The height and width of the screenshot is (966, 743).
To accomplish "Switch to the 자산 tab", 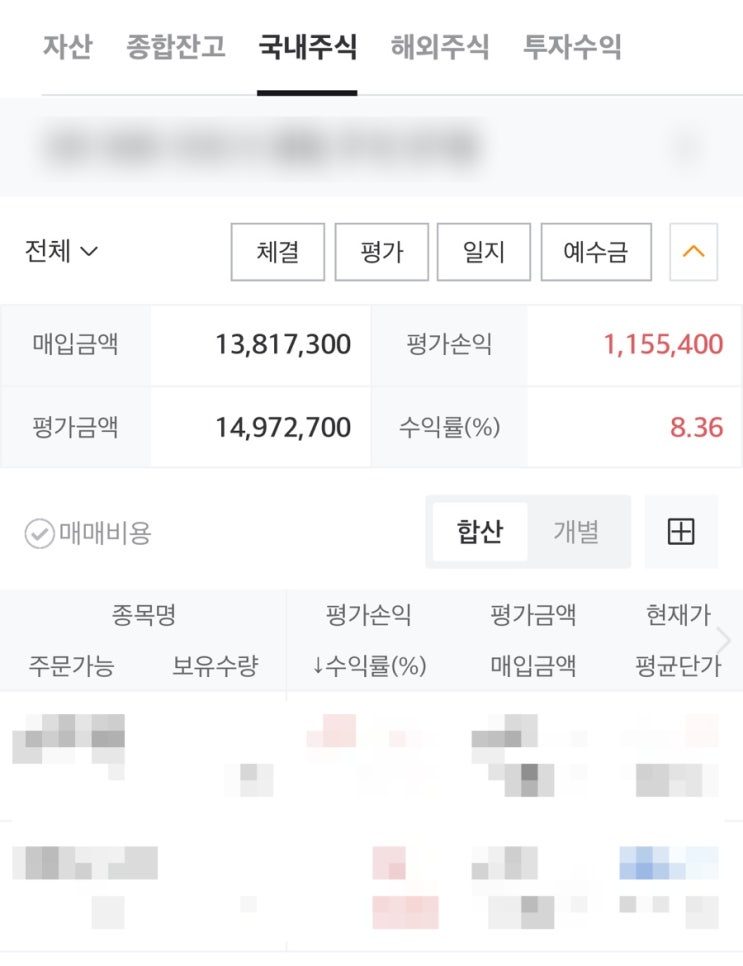I will tap(67, 47).
